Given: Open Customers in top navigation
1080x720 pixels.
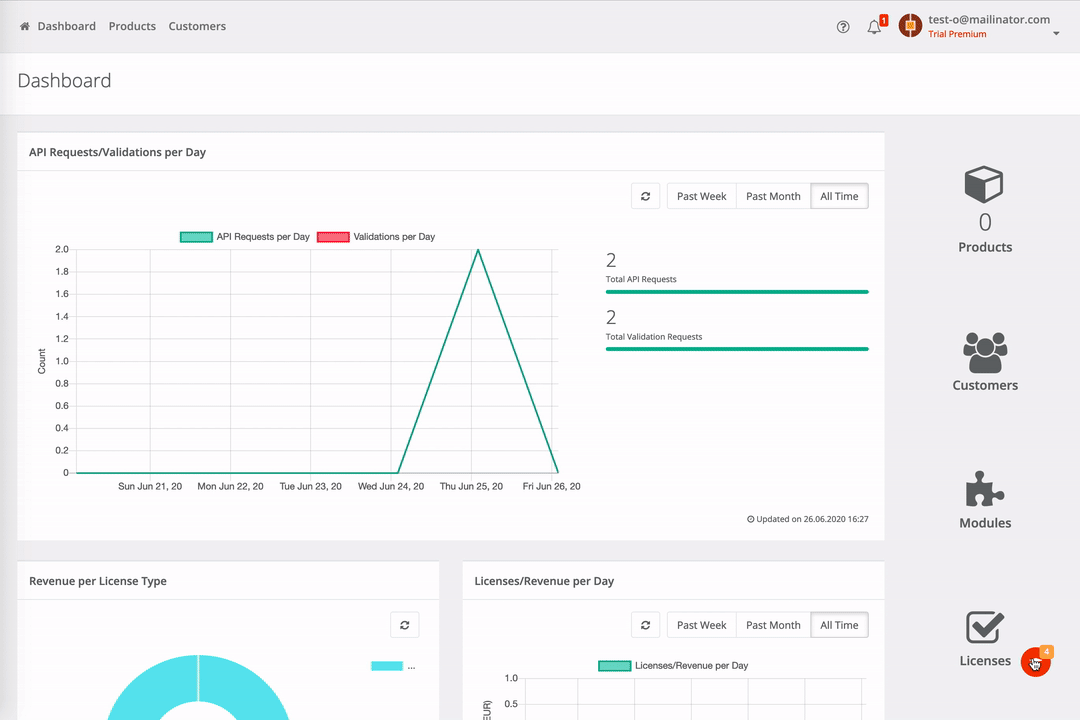Looking at the screenshot, I should click(197, 26).
